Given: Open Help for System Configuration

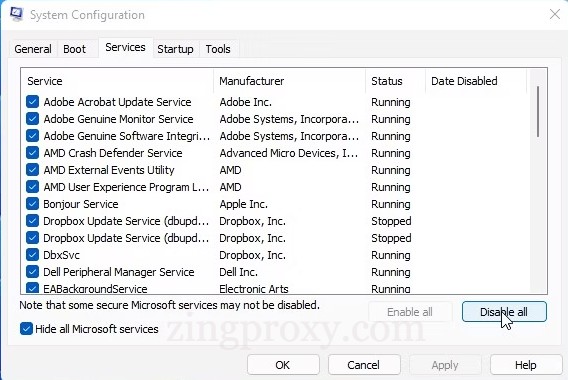Looking at the screenshot, I should coord(526,365).
